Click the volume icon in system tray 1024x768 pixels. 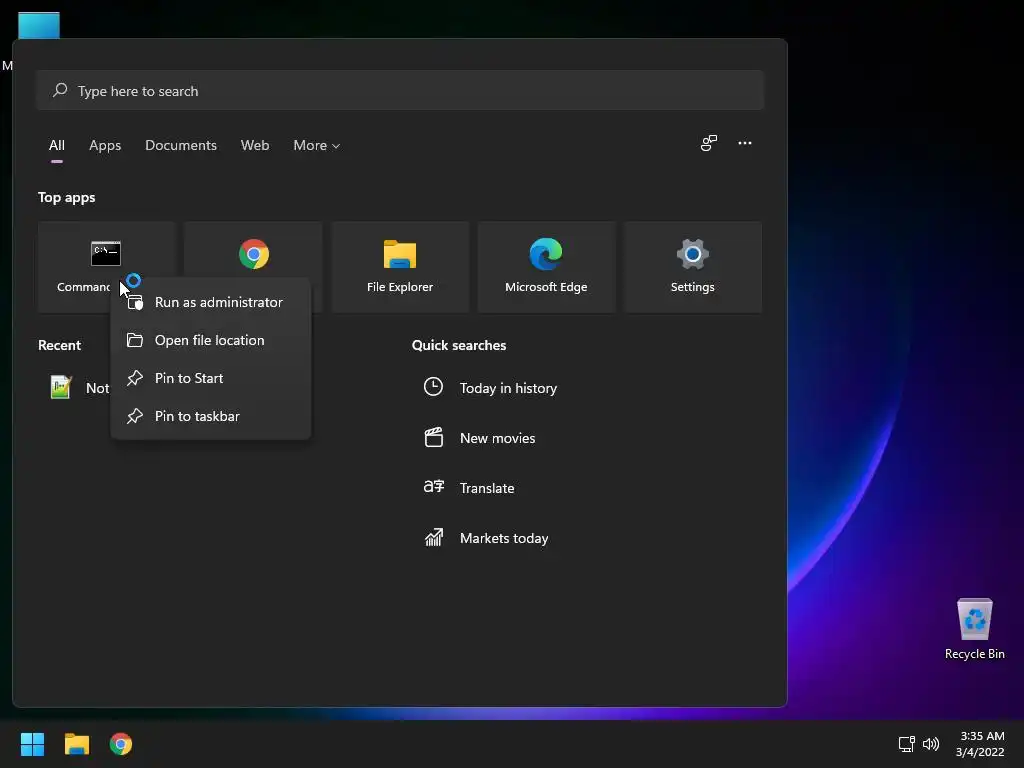click(x=931, y=744)
